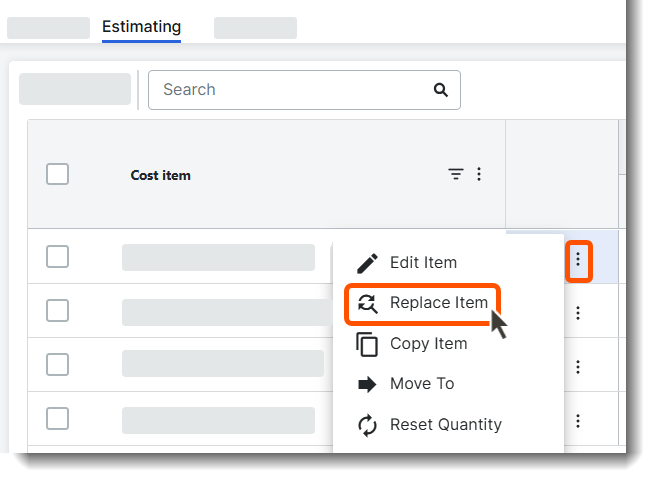
Task: Open the Cost item column options menu
Action: pyautogui.click(x=479, y=174)
